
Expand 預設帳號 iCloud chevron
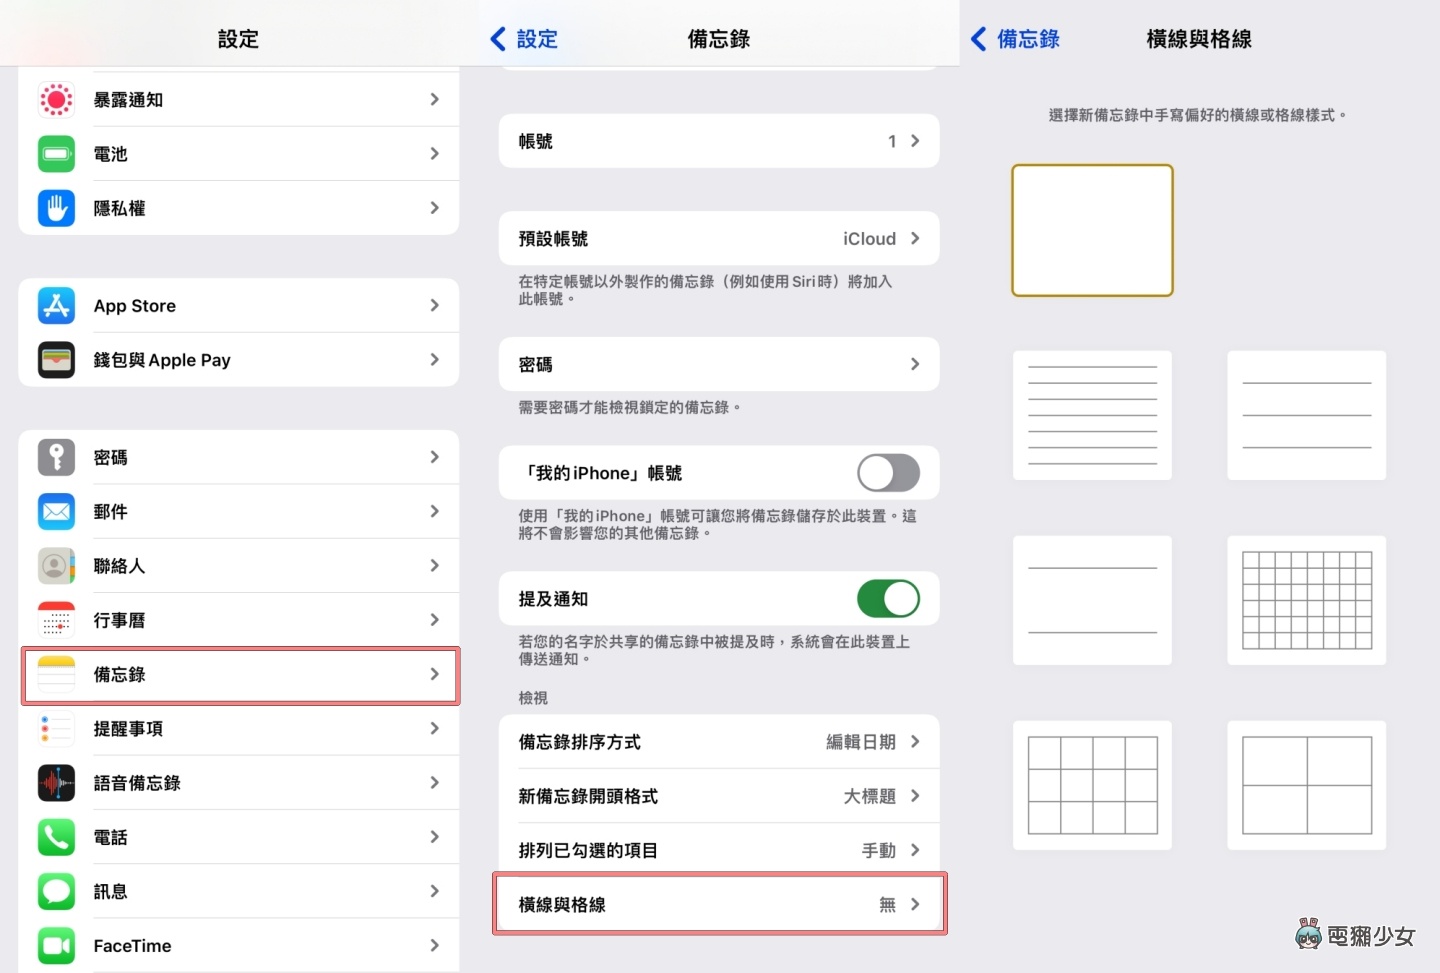point(914,239)
